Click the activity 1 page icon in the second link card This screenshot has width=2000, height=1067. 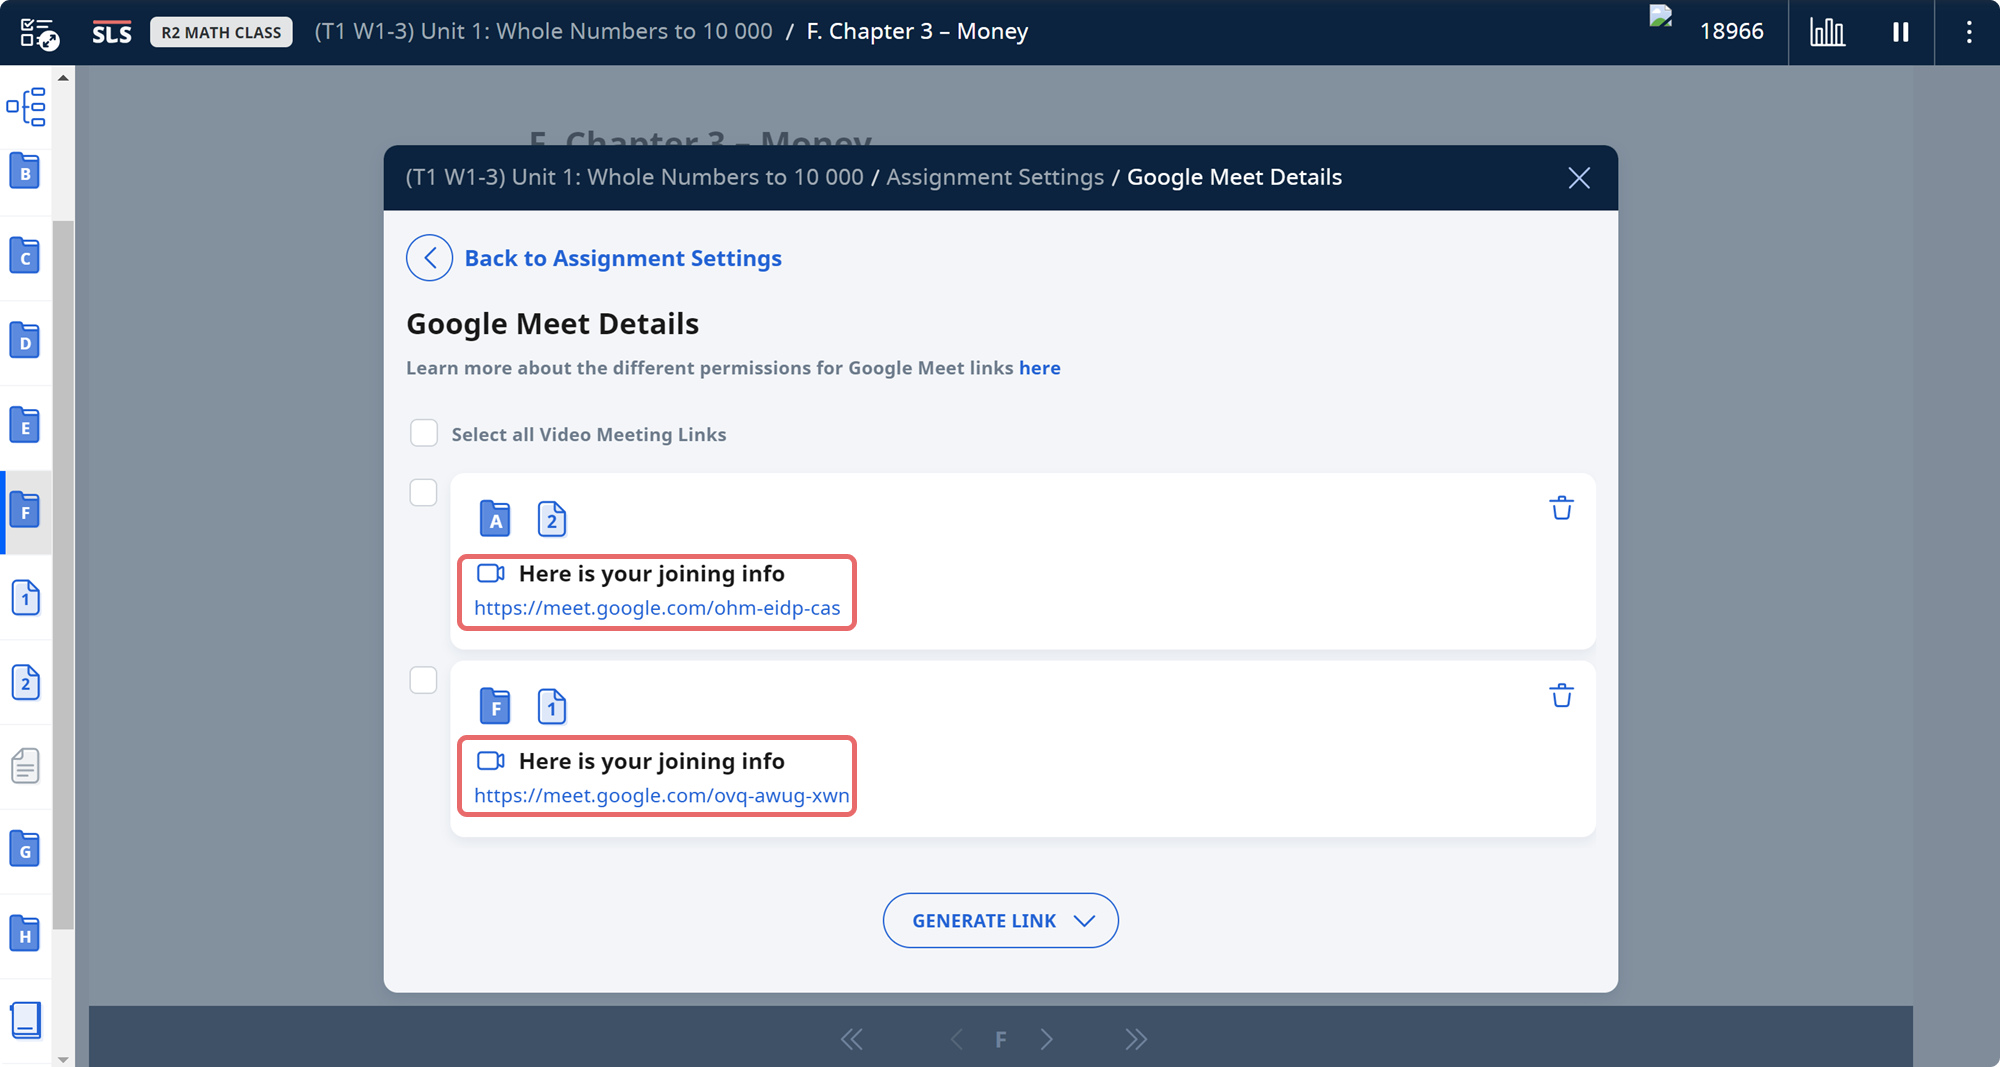coord(552,707)
